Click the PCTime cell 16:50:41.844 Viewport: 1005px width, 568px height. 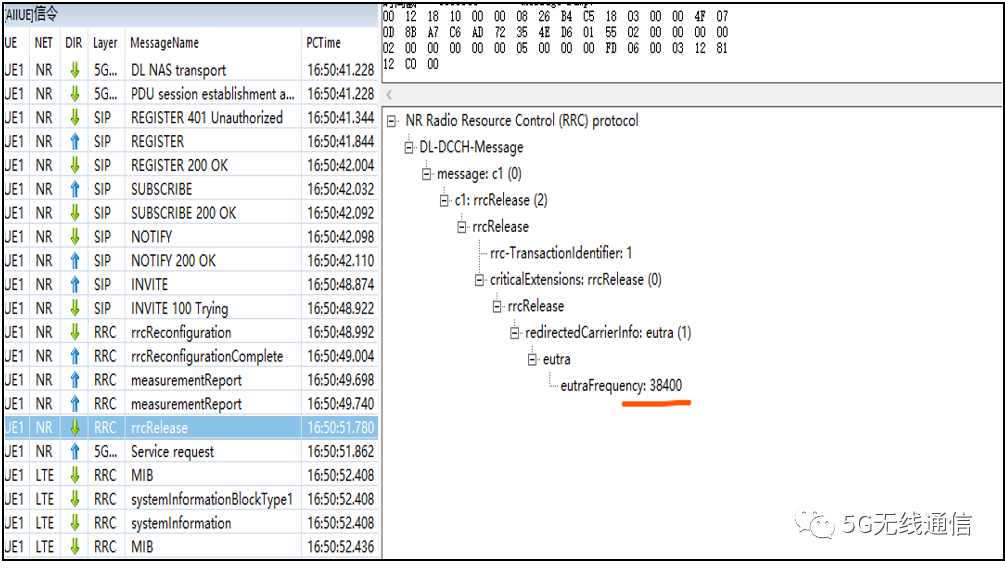(x=340, y=142)
